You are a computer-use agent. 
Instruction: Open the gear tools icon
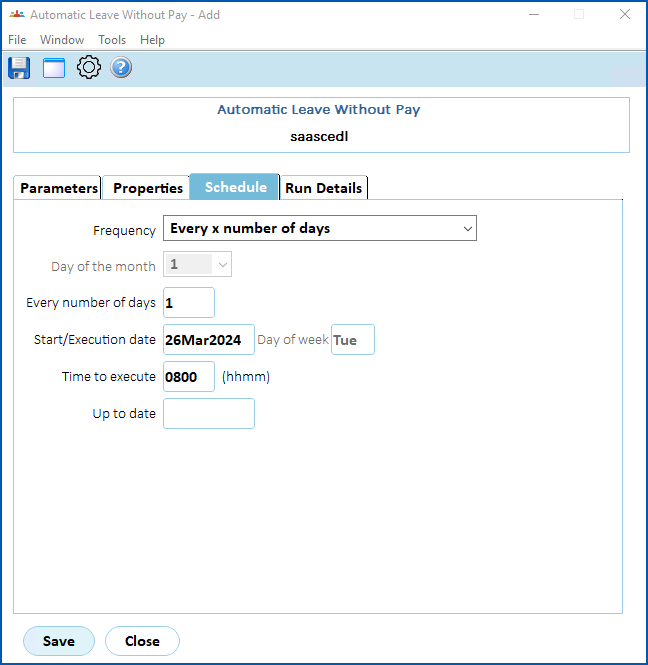[89, 67]
